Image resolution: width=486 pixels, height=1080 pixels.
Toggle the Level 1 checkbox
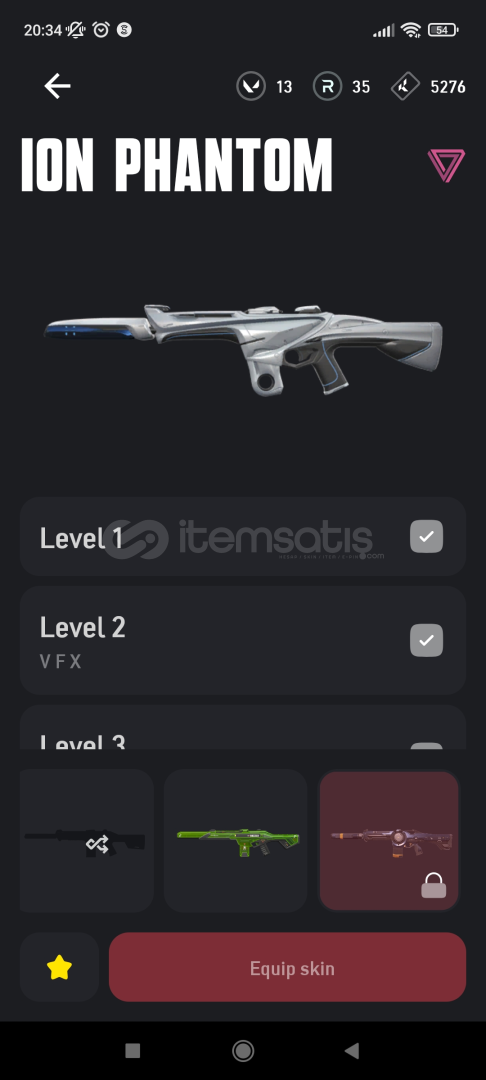(x=427, y=537)
